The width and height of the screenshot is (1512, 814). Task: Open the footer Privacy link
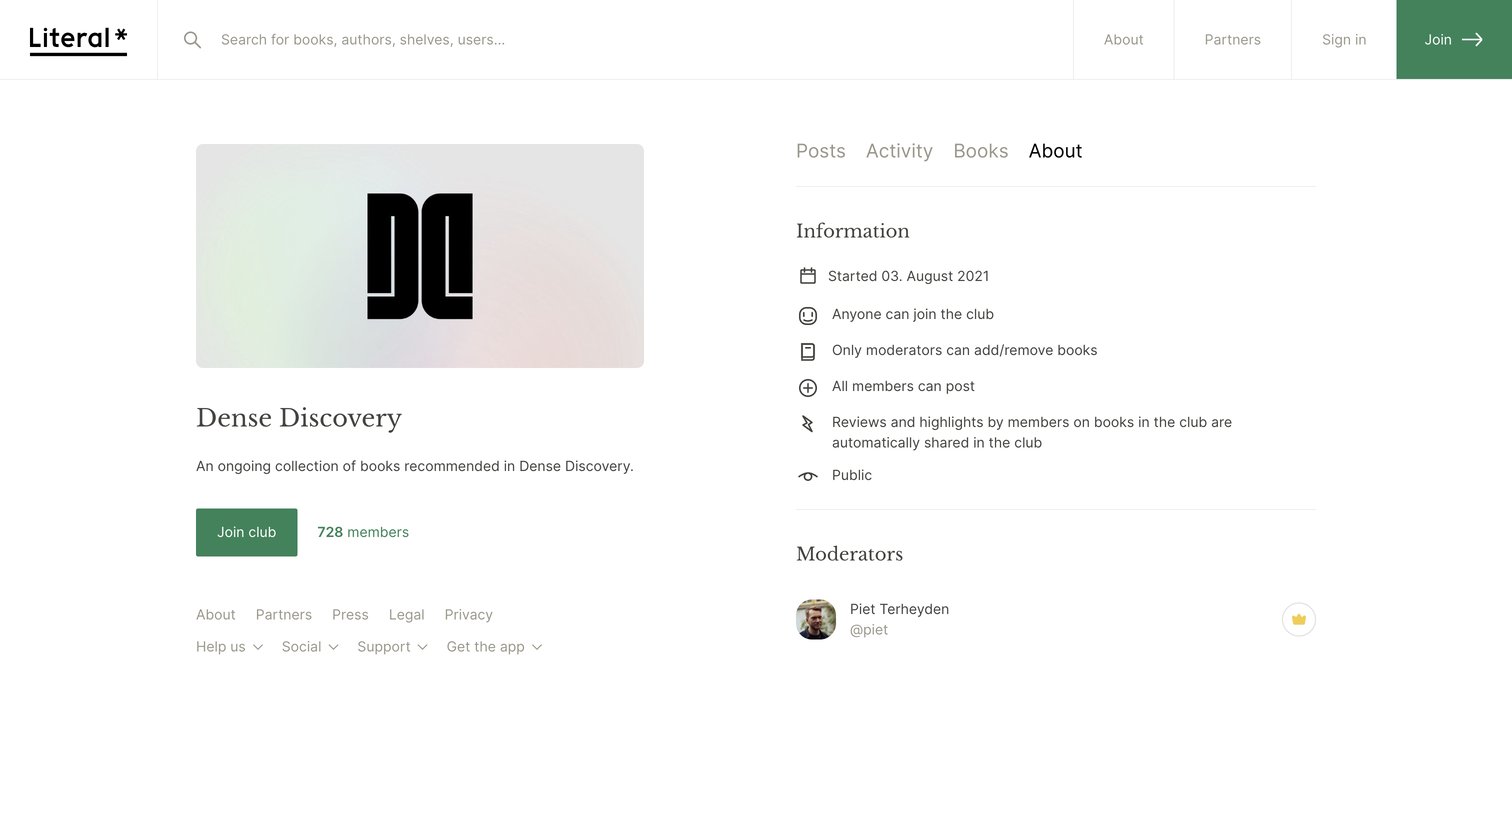(469, 615)
